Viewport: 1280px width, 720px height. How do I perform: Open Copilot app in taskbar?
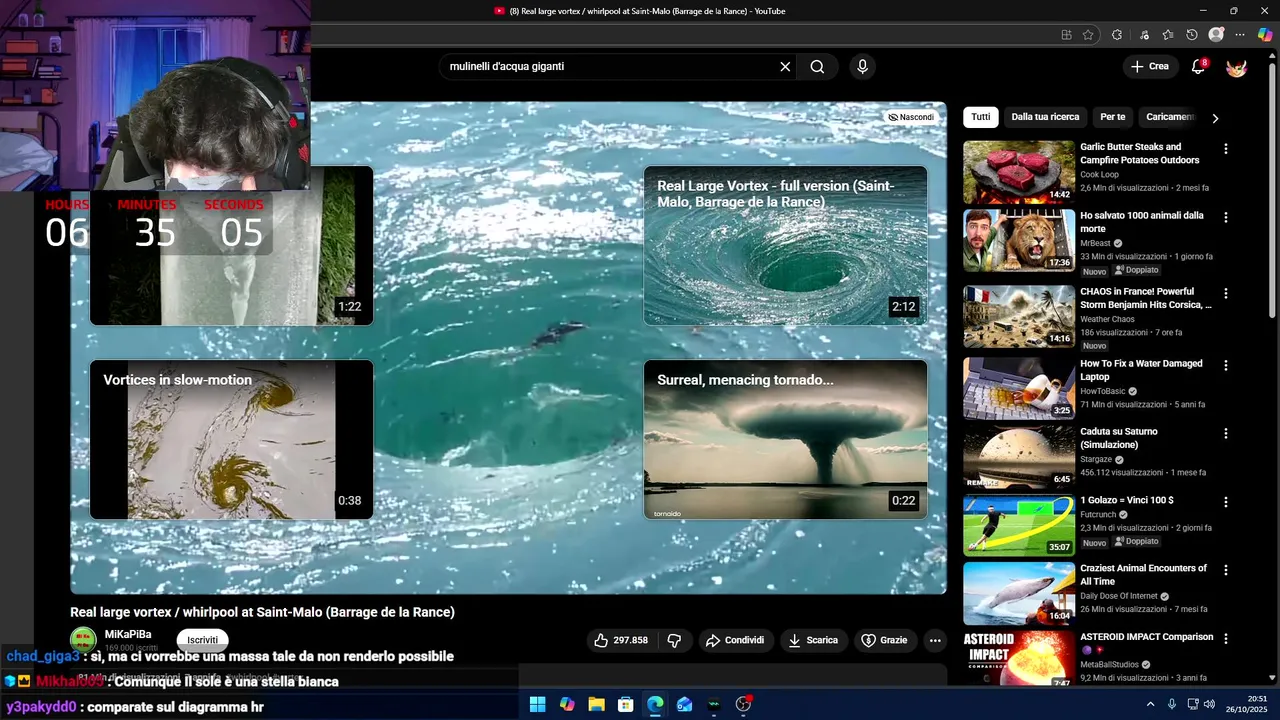tap(567, 704)
